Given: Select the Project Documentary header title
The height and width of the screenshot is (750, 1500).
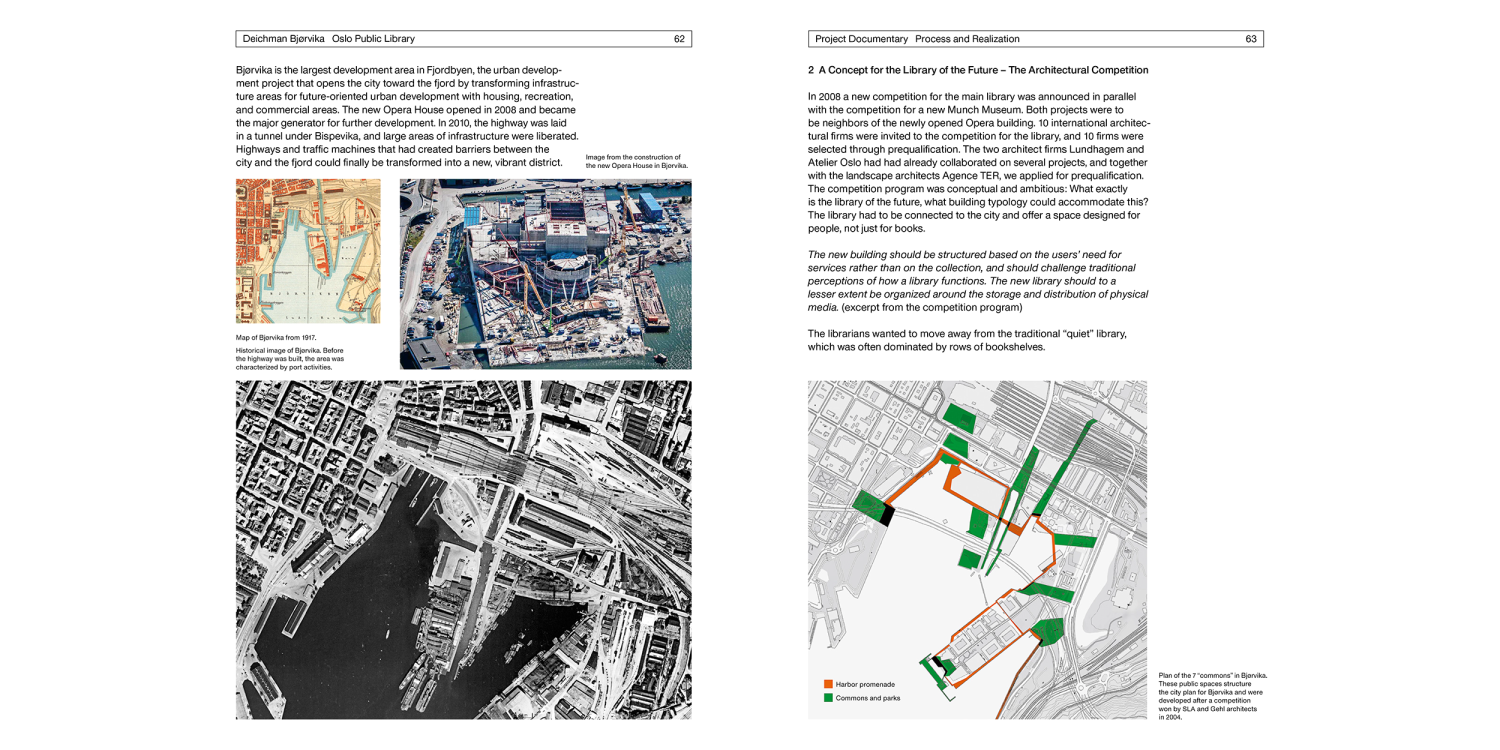Looking at the screenshot, I should point(917,39).
